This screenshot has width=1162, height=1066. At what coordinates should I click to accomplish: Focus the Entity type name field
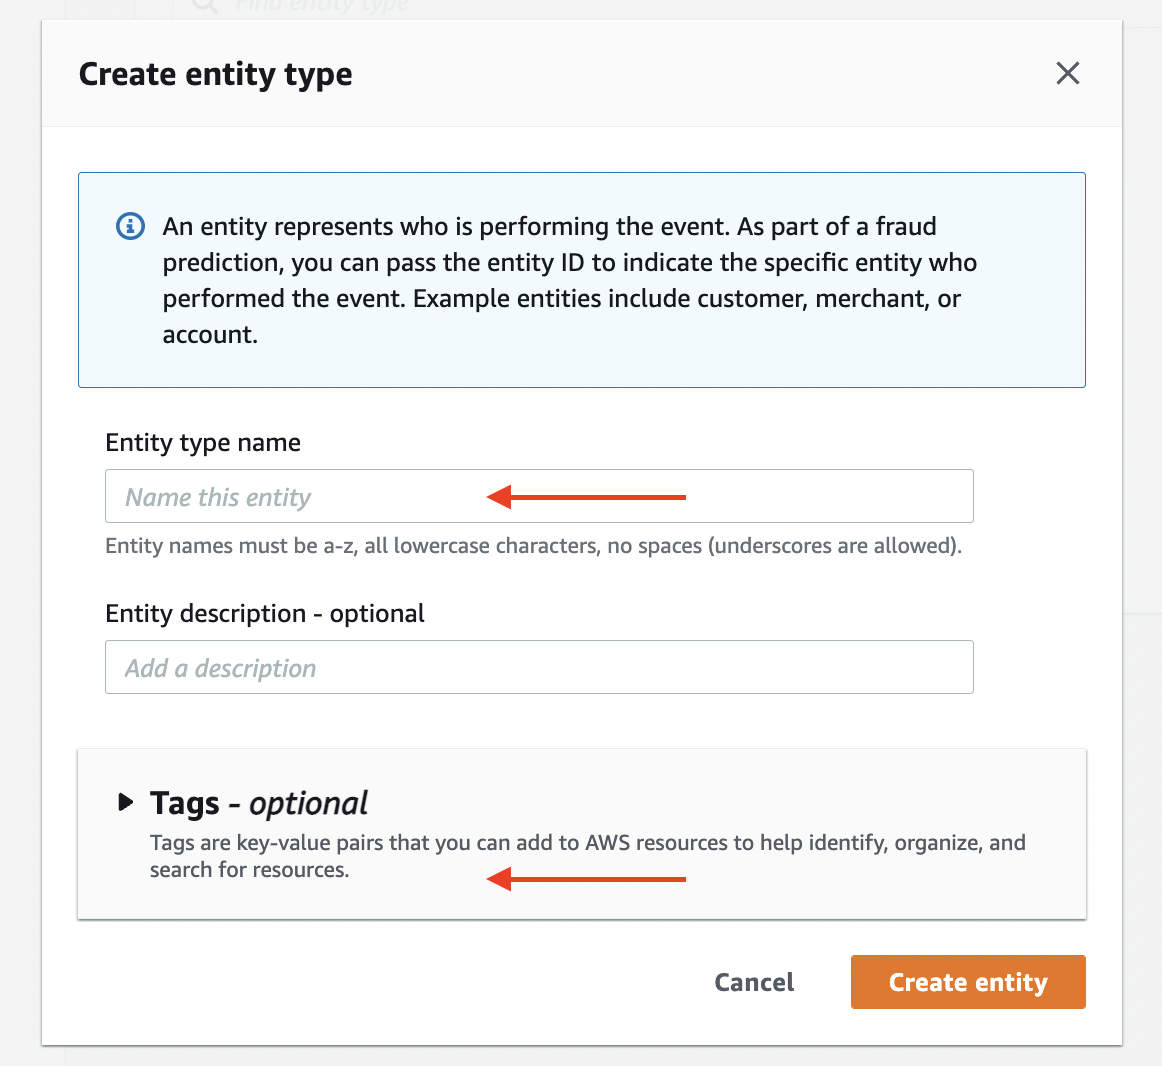[539, 496]
